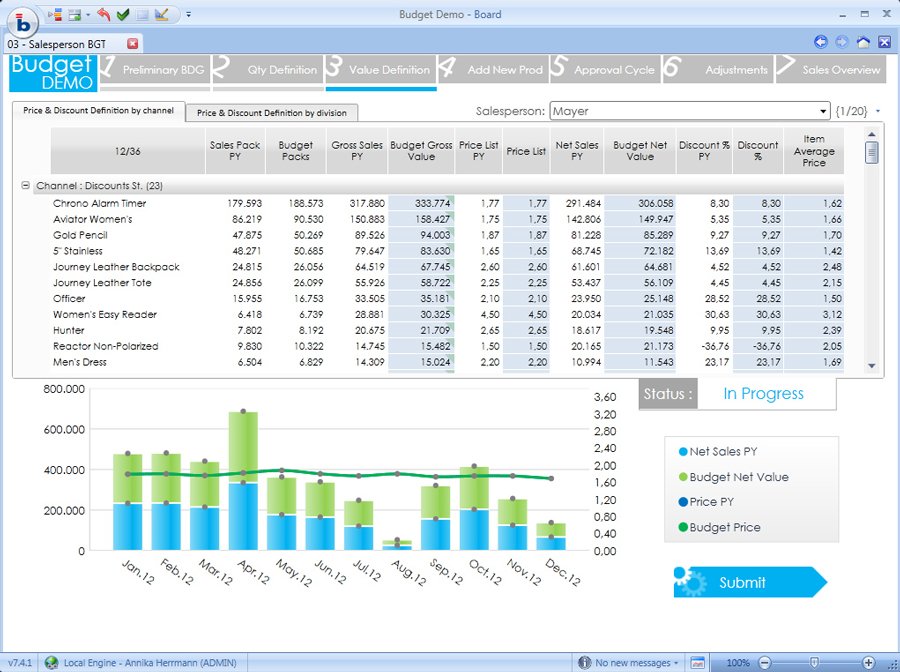Open the Salesperson dropdown showing Mayer
This screenshot has width=900, height=672.
(x=824, y=111)
